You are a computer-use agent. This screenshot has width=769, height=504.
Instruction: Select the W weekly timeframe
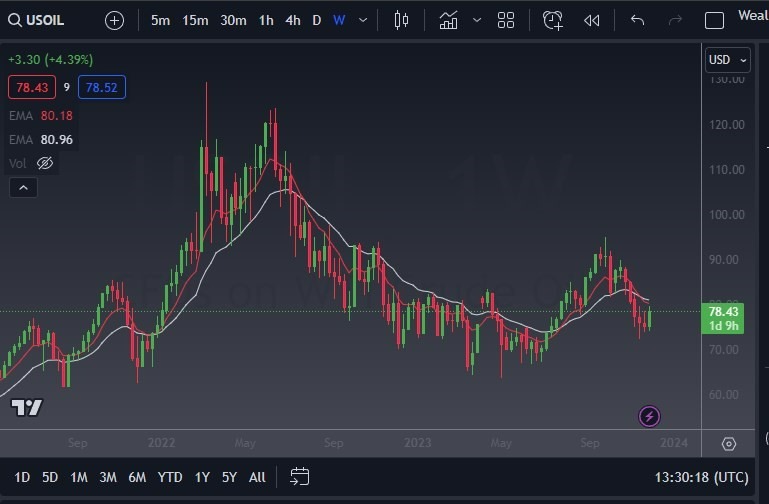(339, 21)
